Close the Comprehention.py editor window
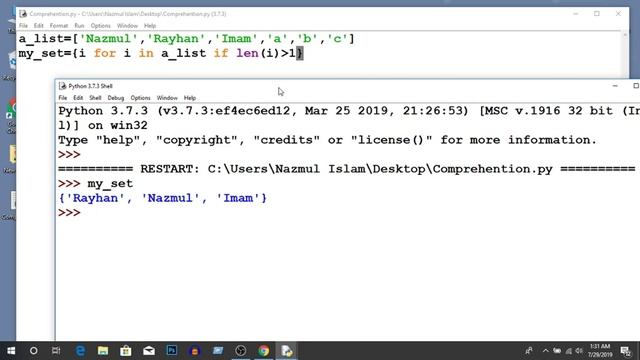The image size is (640, 360). [618, 14]
